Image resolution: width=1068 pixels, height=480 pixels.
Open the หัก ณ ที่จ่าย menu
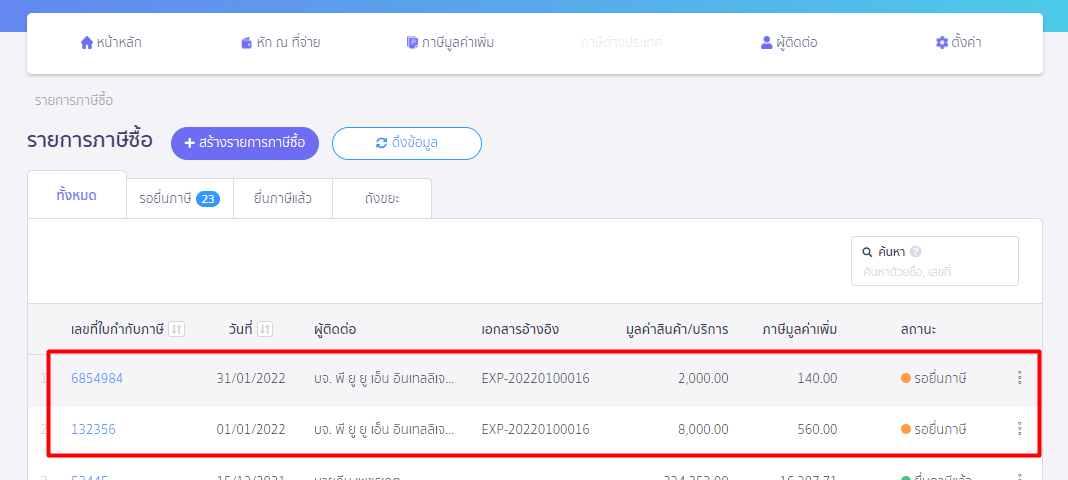pyautogui.click(x=280, y=42)
